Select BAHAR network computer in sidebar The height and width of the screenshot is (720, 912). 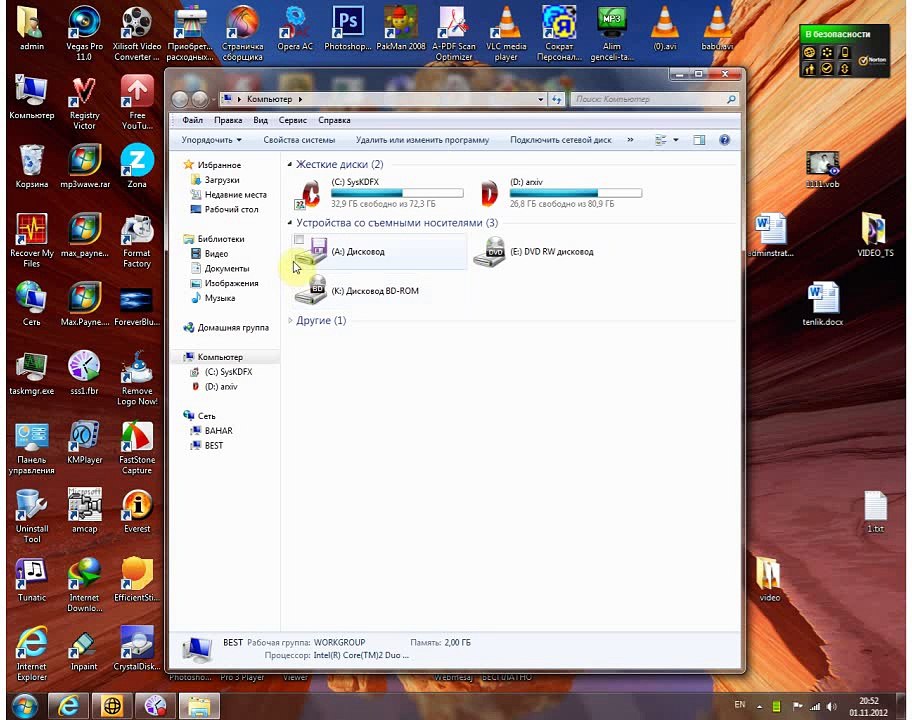tap(218, 431)
